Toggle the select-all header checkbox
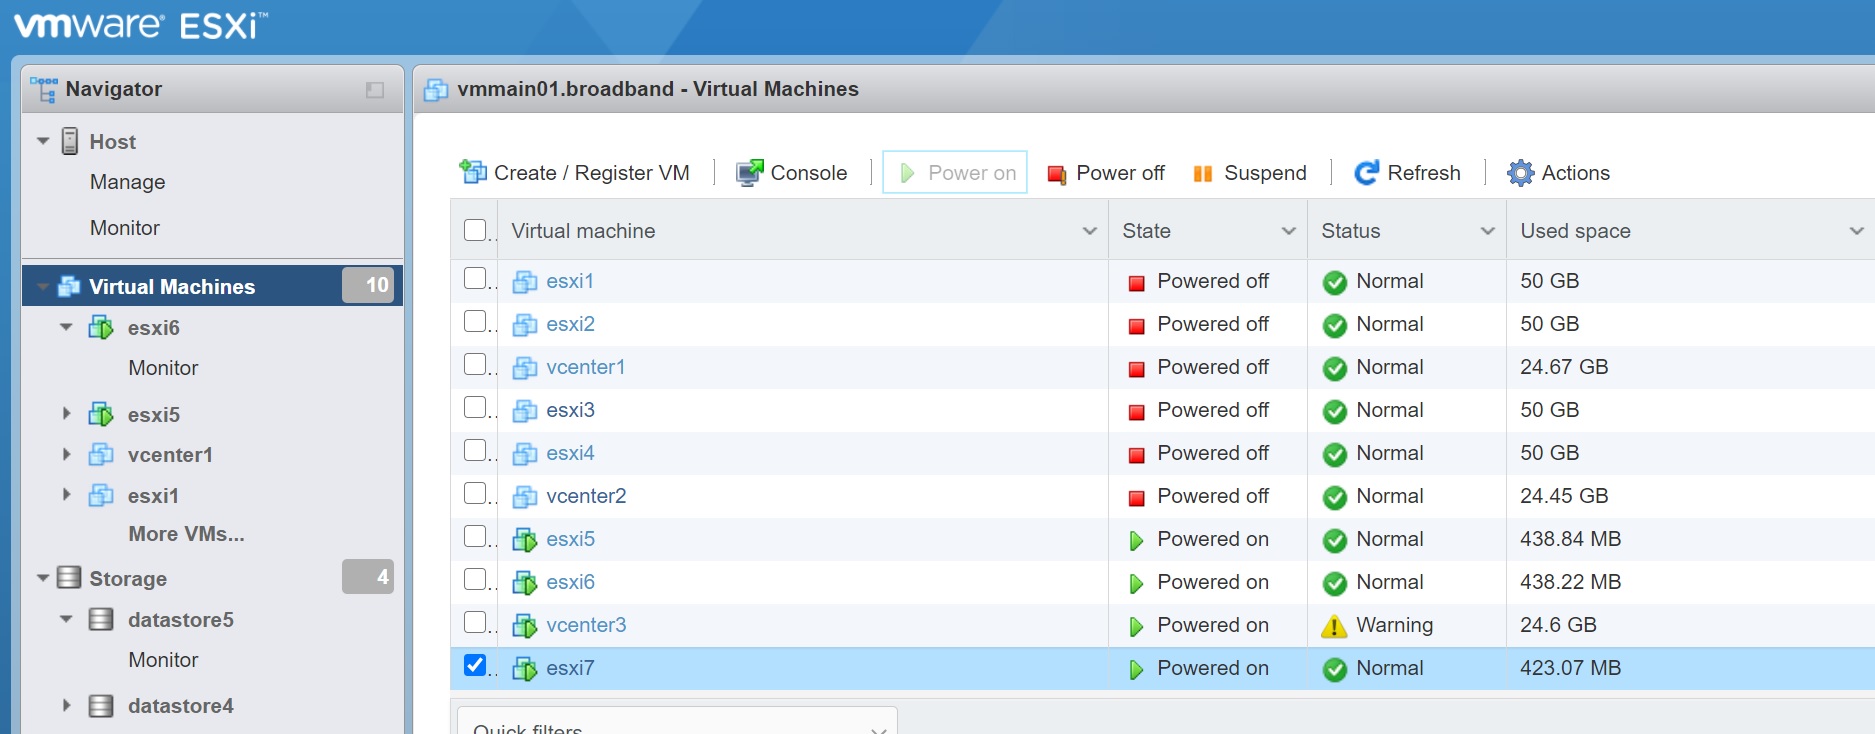Viewport: 1875px width, 734px height. [475, 230]
